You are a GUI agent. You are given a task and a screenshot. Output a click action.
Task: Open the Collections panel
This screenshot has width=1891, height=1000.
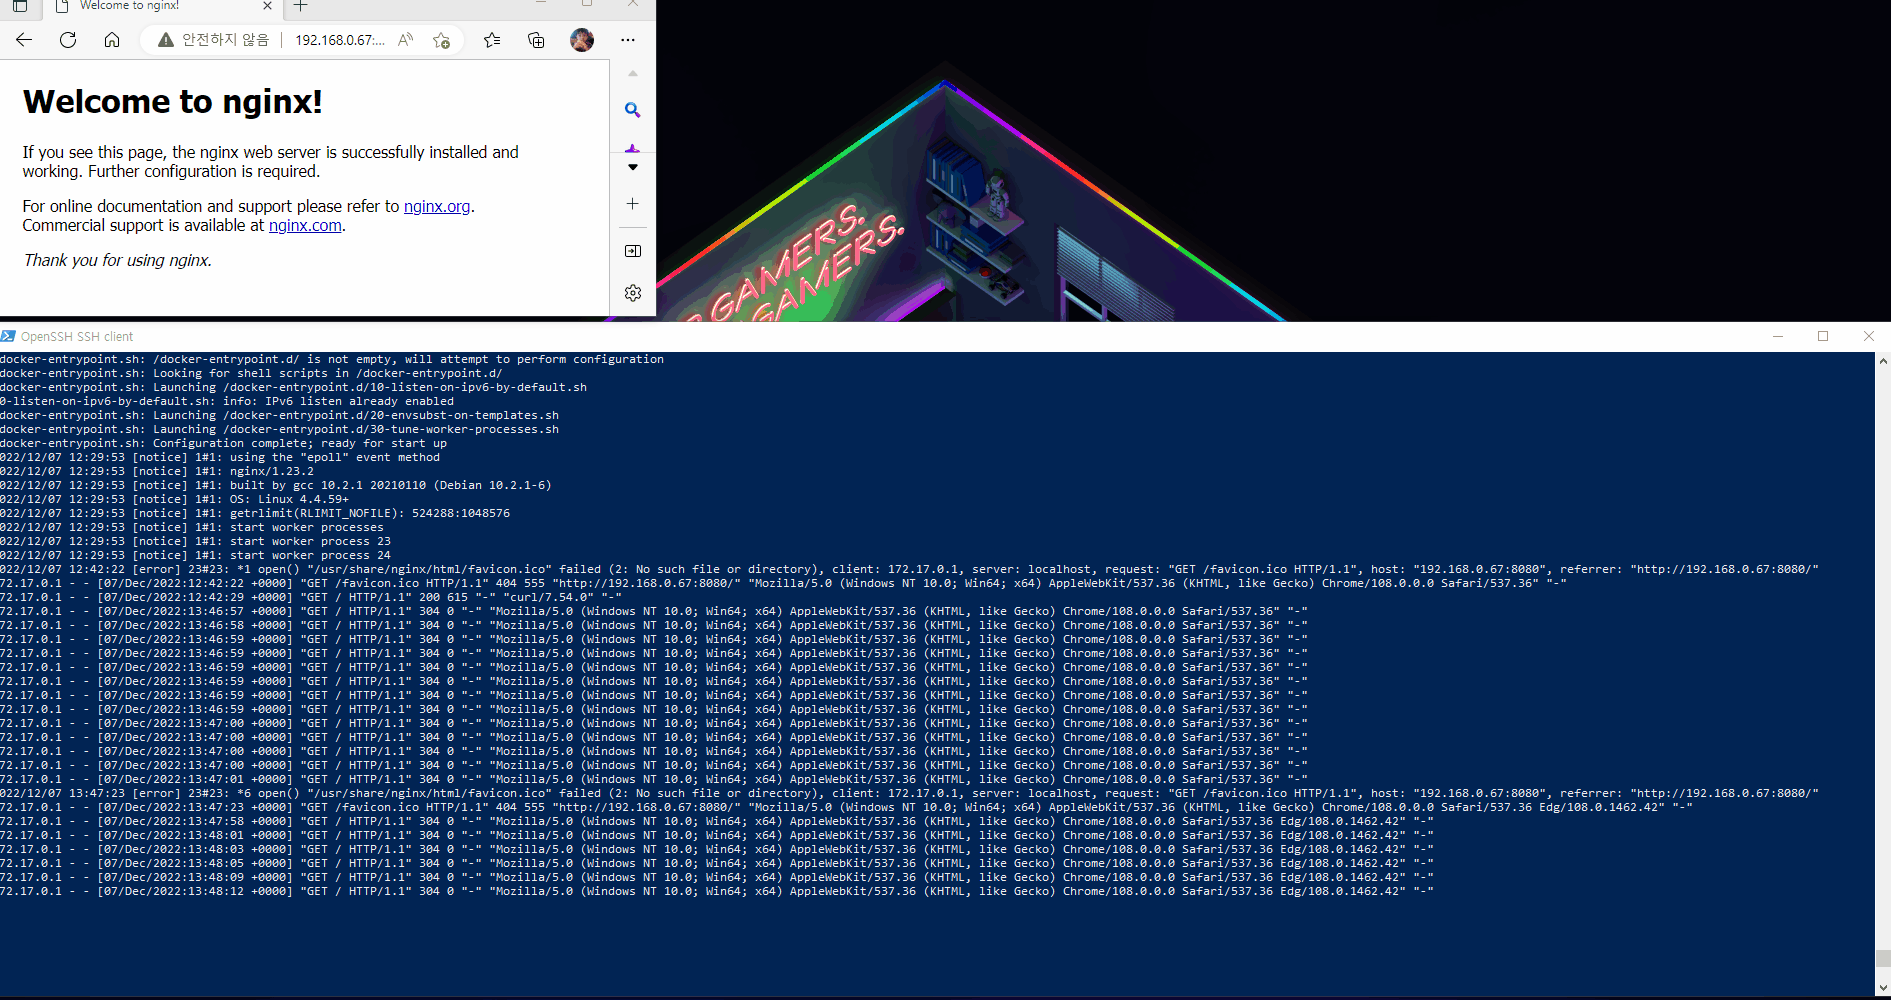click(x=536, y=40)
